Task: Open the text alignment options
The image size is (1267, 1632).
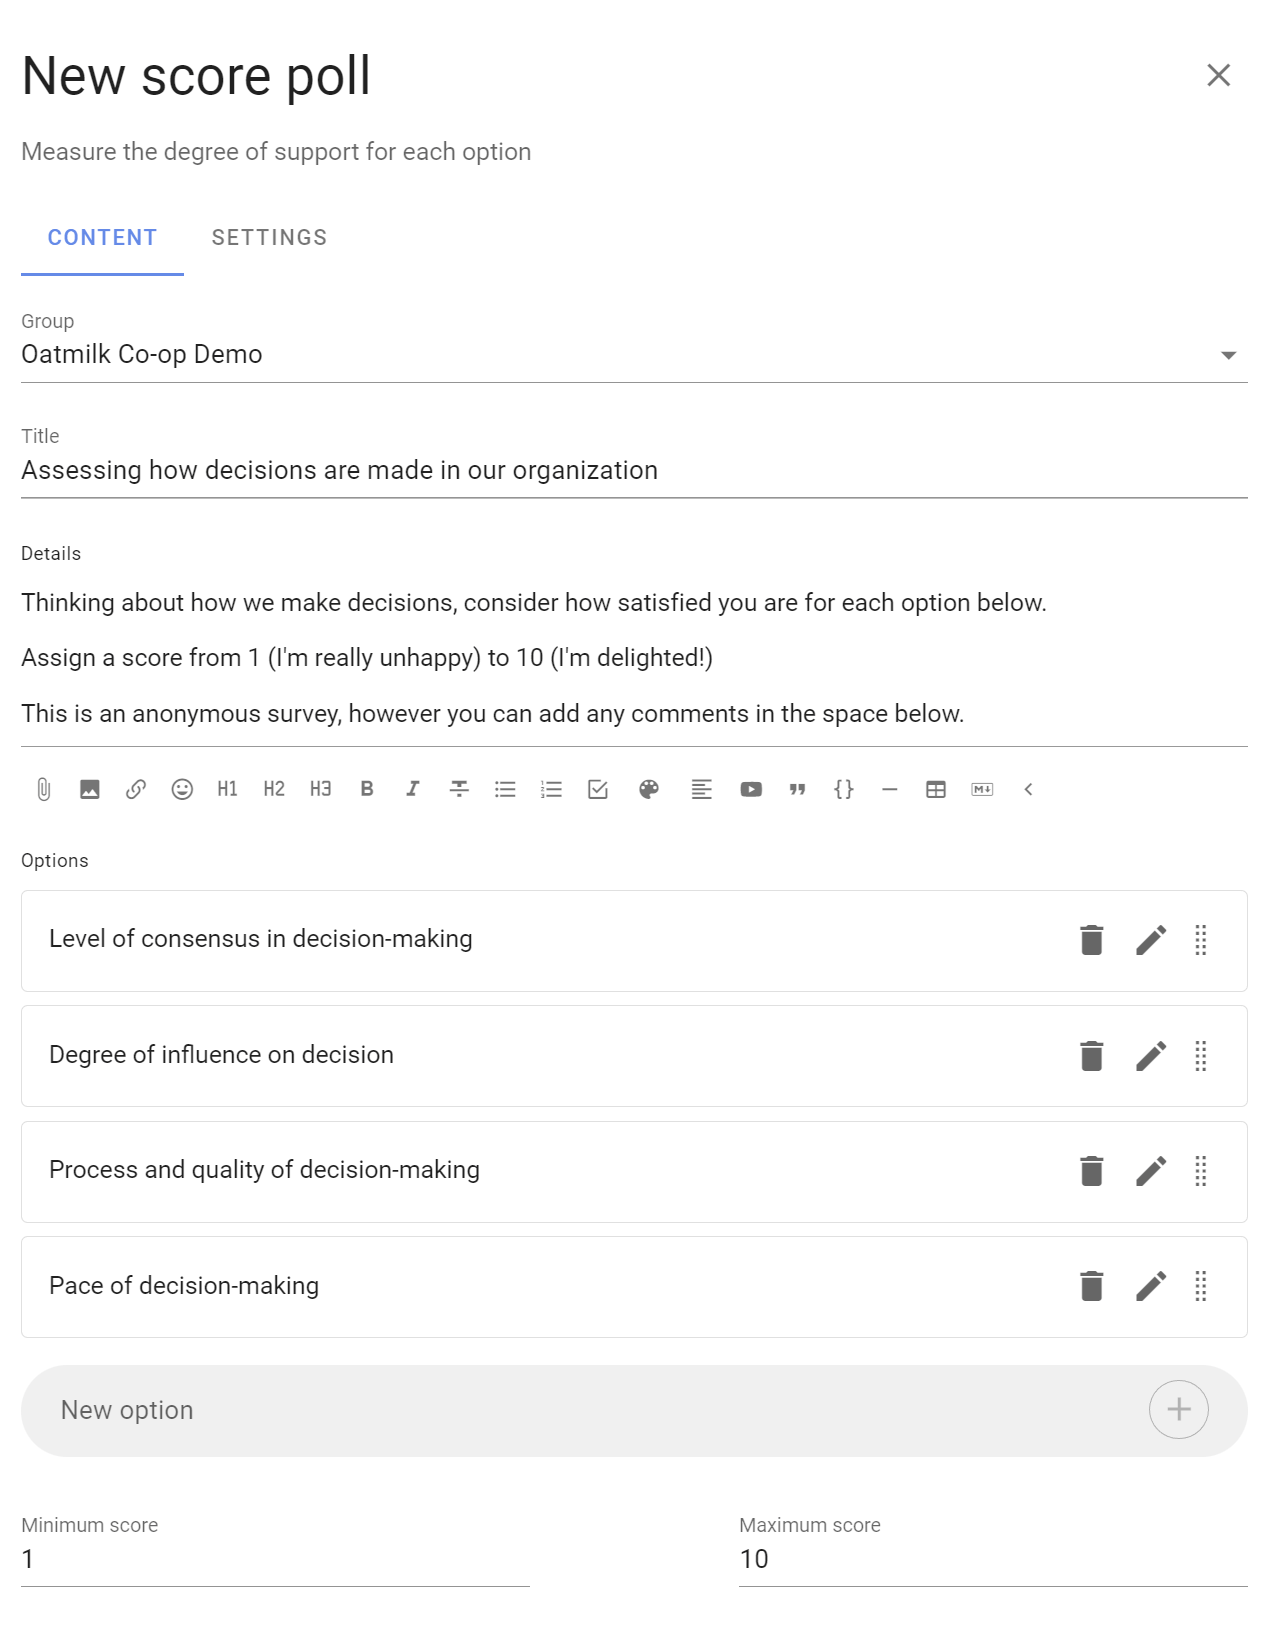Action: tap(702, 789)
